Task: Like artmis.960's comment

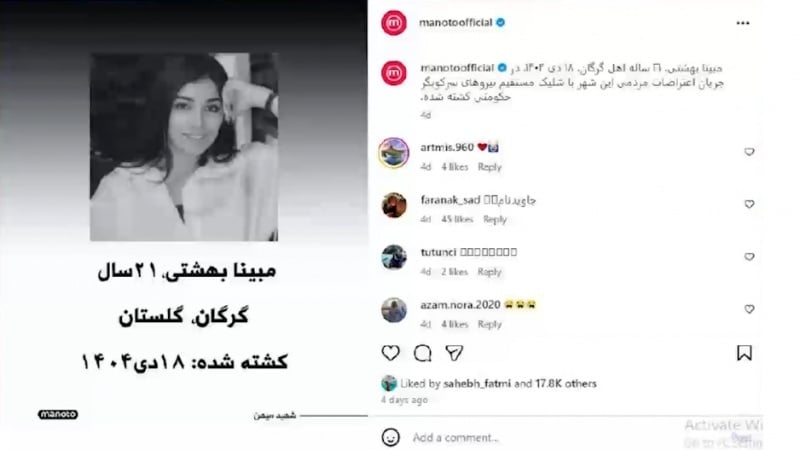Action: point(749,152)
